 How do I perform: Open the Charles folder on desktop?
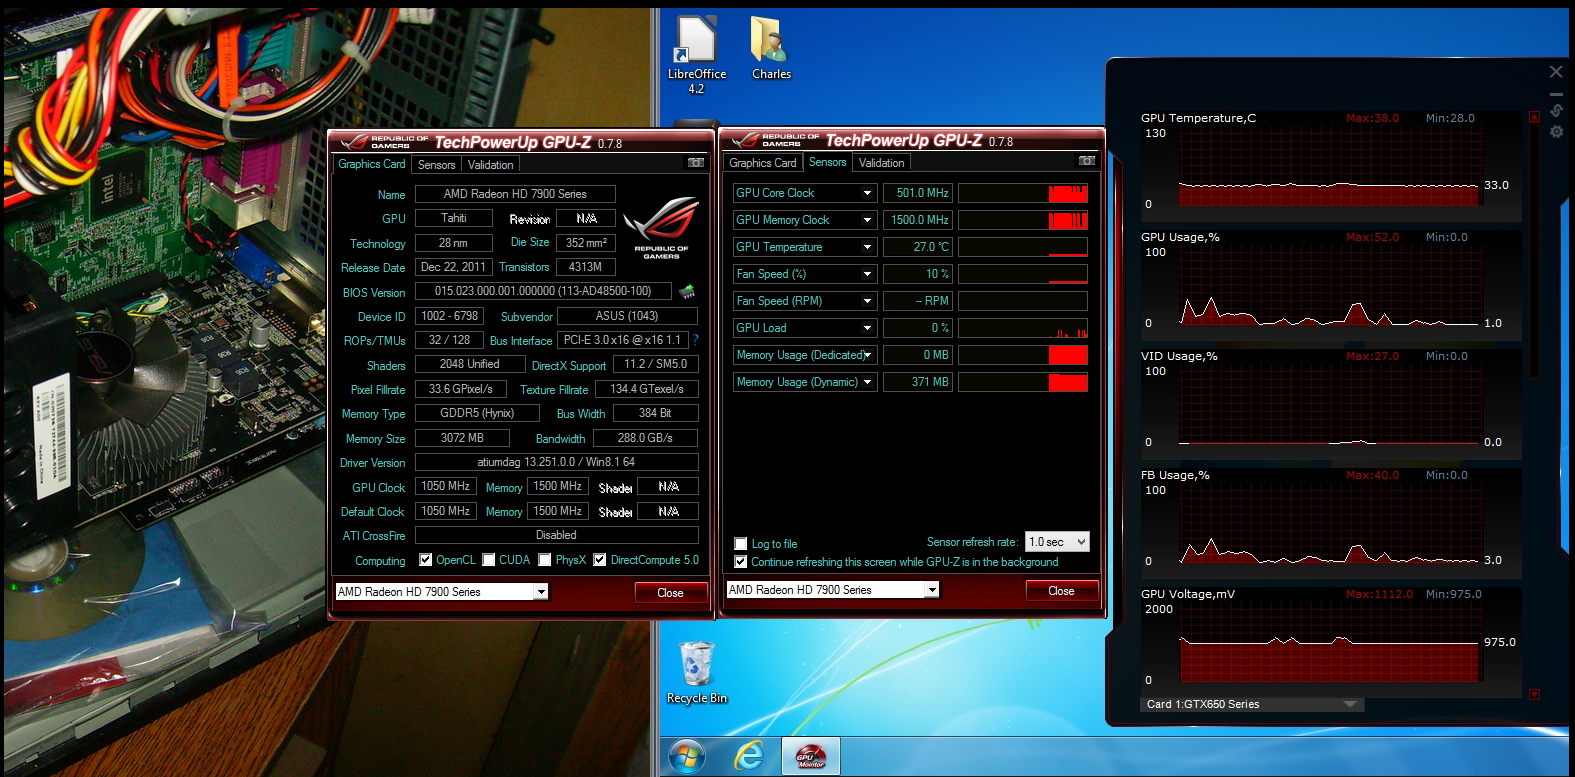(771, 49)
